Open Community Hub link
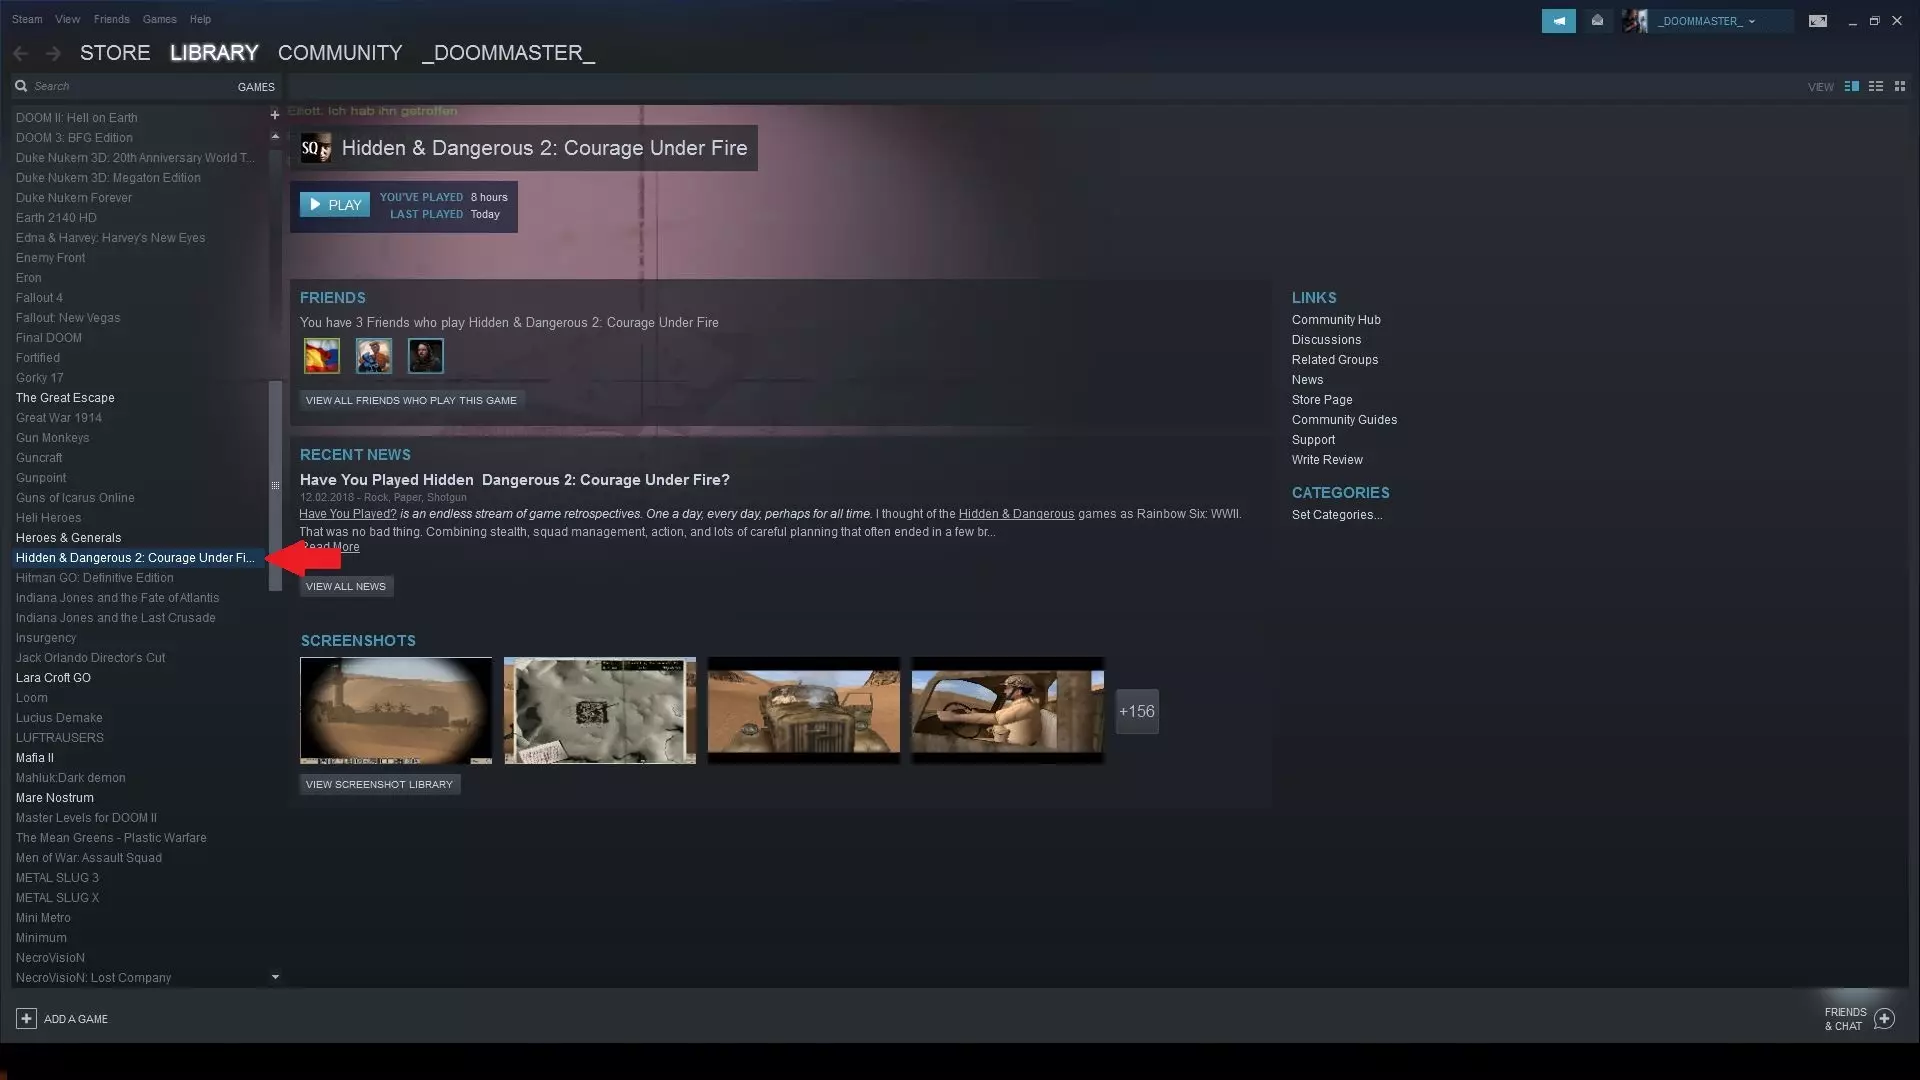This screenshot has width=1920, height=1080. point(1335,320)
